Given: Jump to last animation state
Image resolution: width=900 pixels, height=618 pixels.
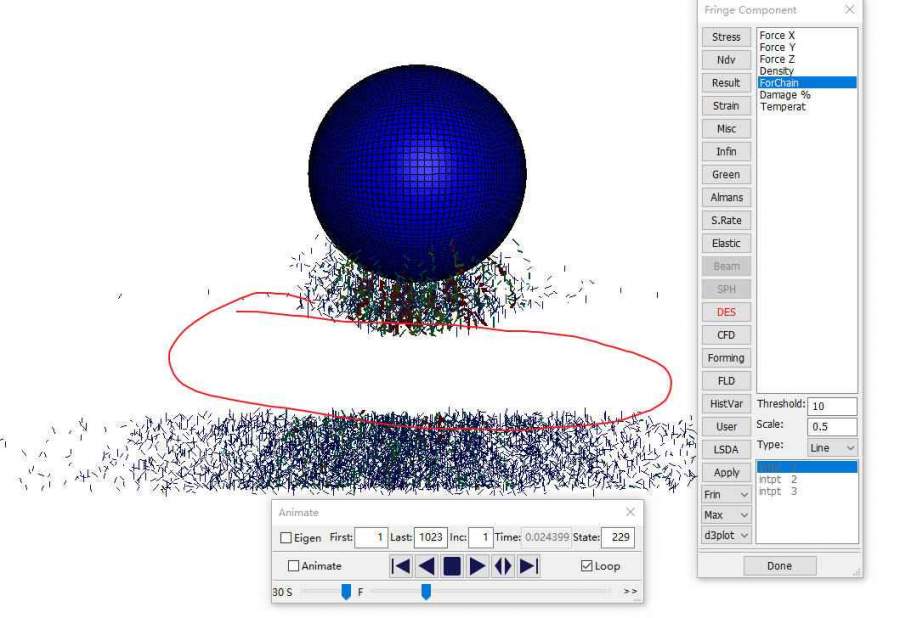Looking at the screenshot, I should click(x=529, y=566).
